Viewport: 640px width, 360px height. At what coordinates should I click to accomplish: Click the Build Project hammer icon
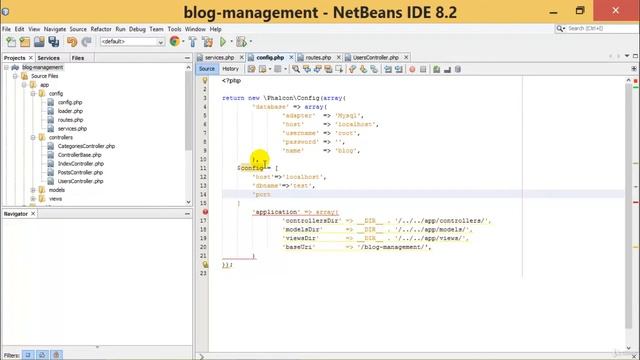click(193, 42)
